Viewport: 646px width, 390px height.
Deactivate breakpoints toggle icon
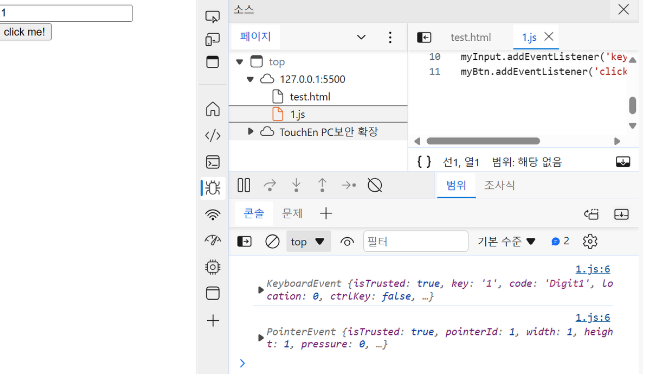click(374, 185)
